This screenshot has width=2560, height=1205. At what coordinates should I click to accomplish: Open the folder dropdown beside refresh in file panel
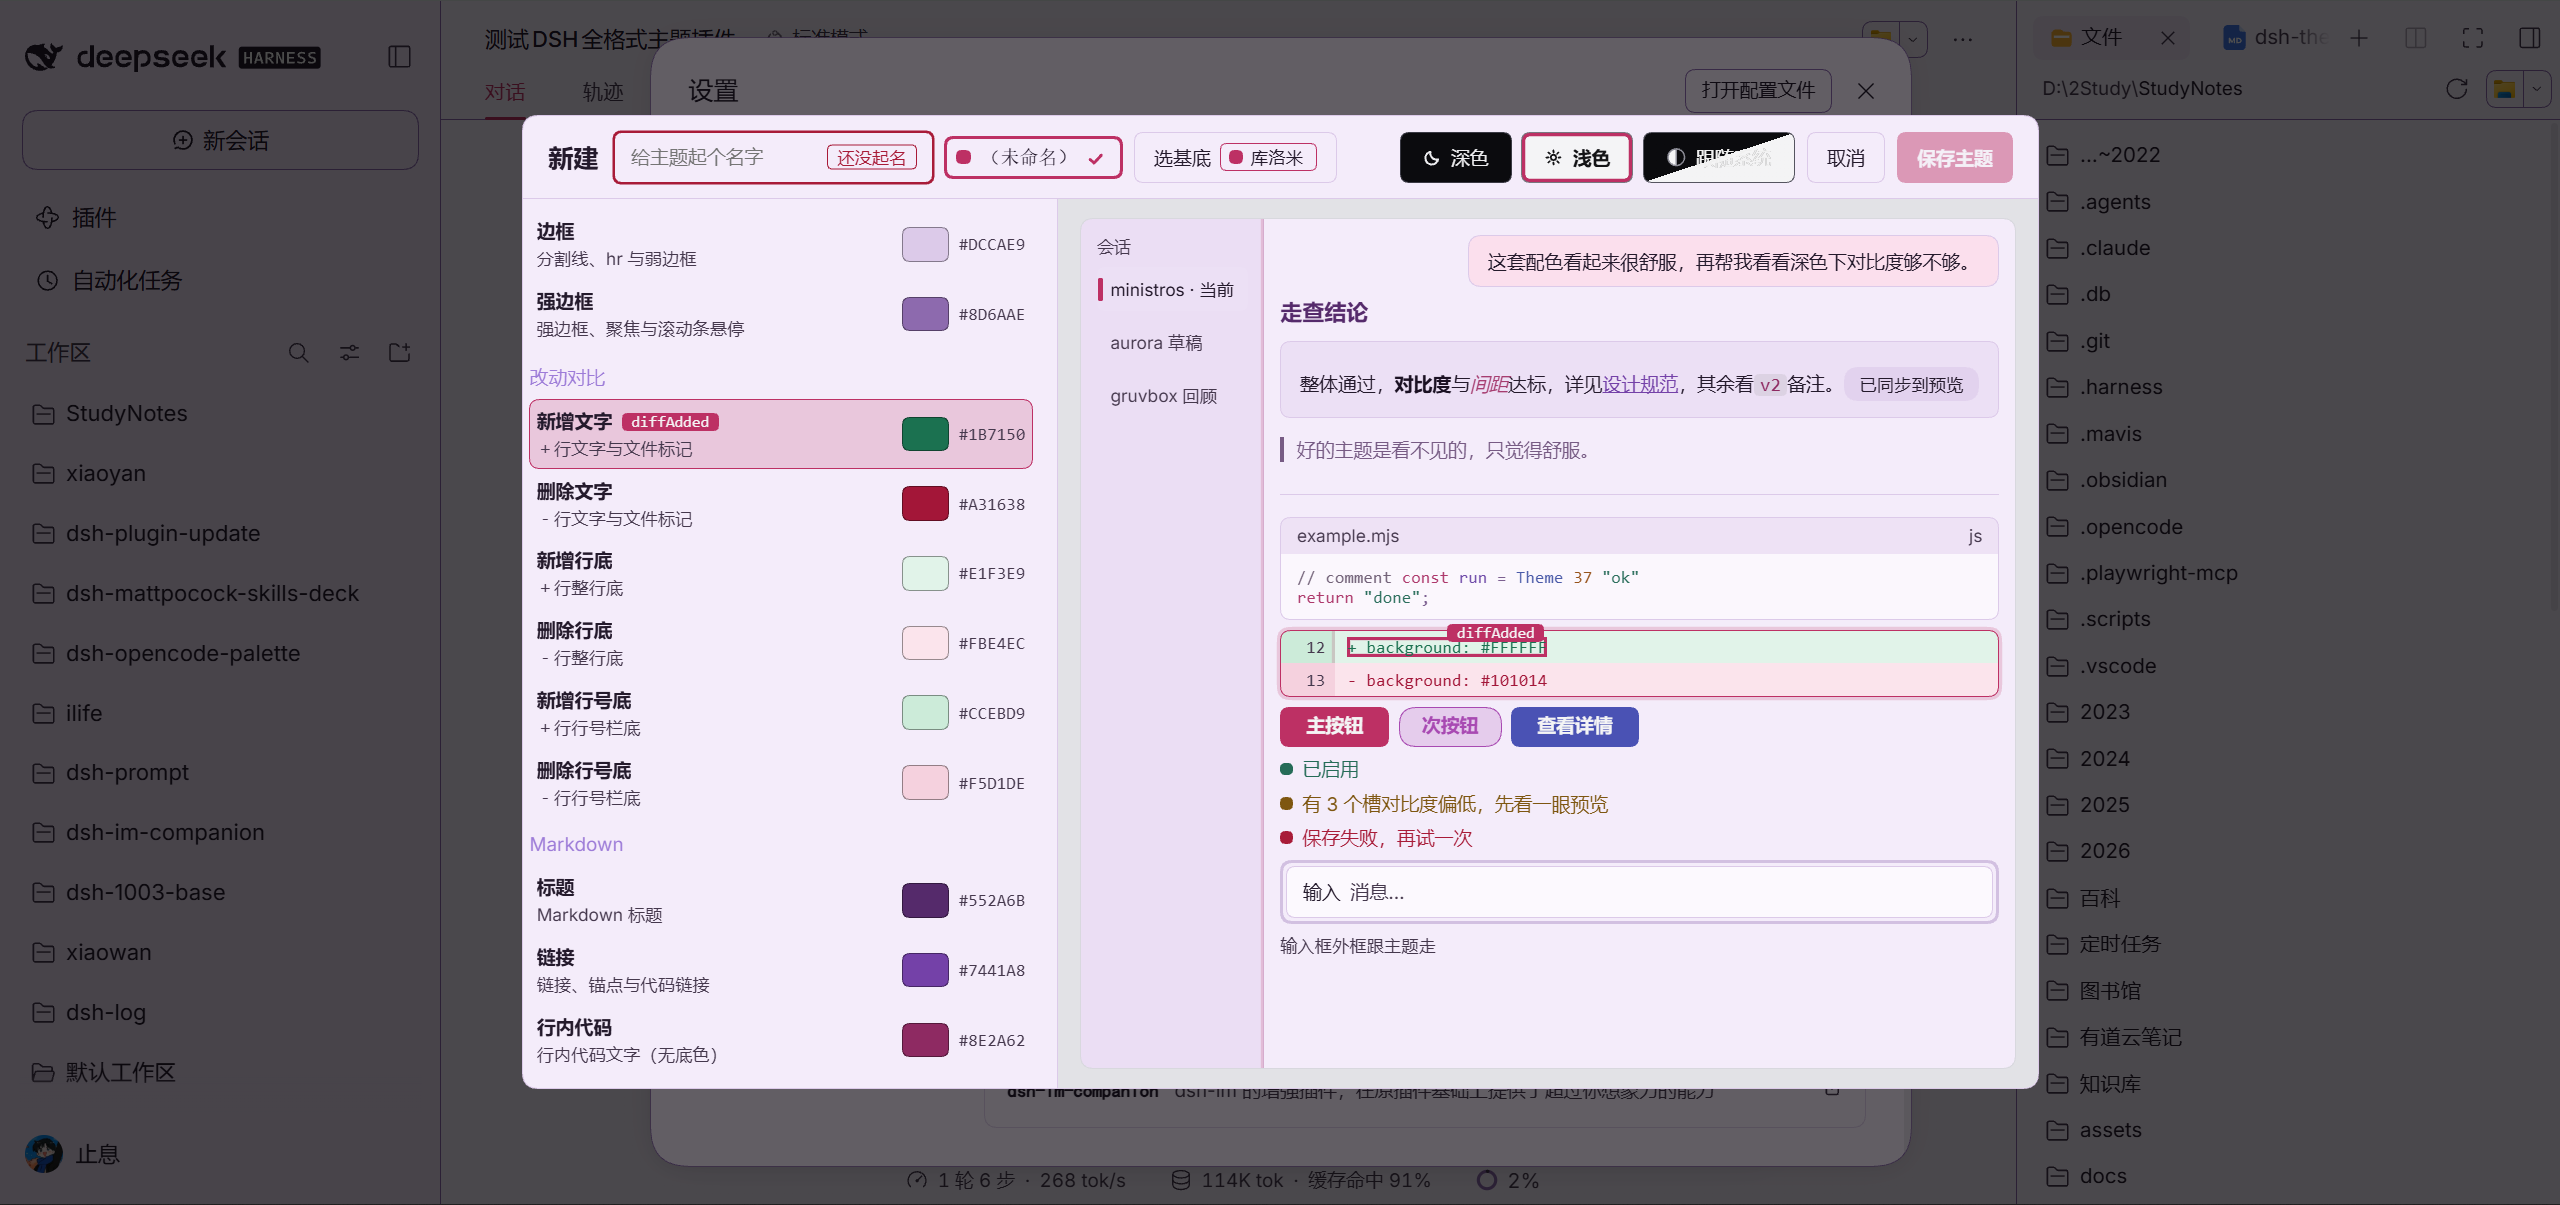click(2537, 89)
